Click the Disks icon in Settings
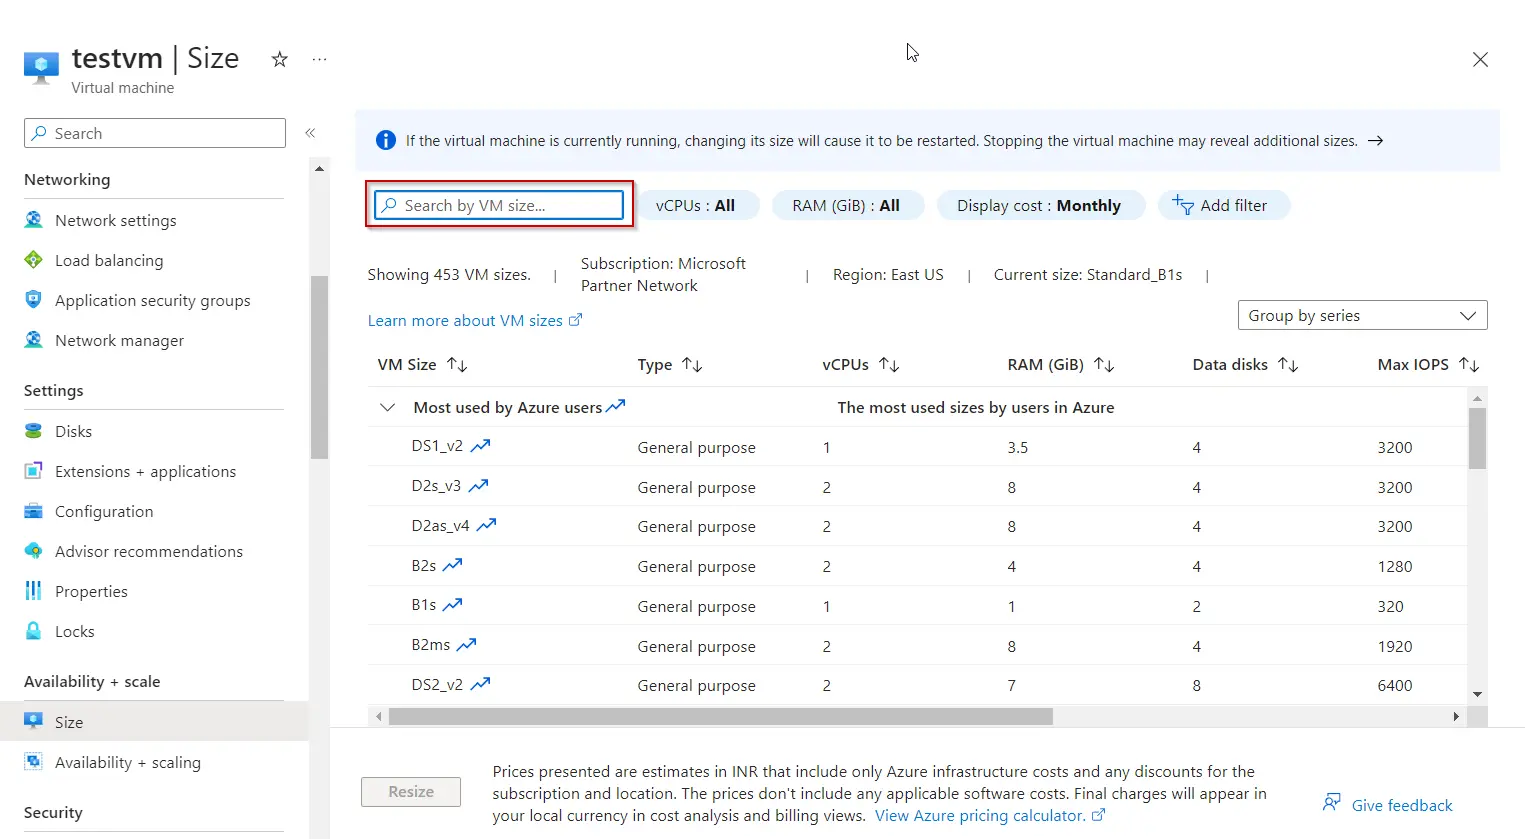Image resolution: width=1525 pixels, height=839 pixels. coord(34,431)
